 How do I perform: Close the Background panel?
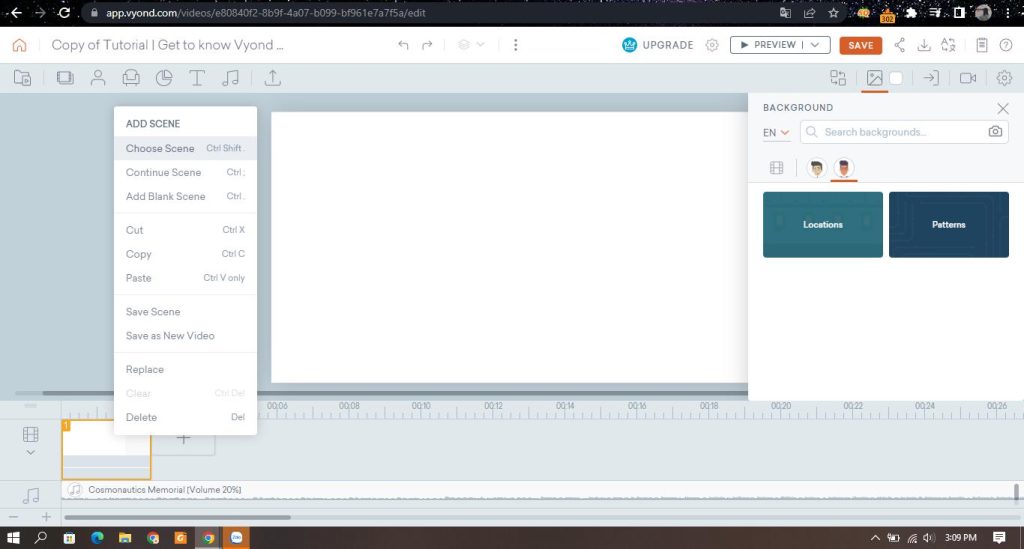click(x=1003, y=108)
